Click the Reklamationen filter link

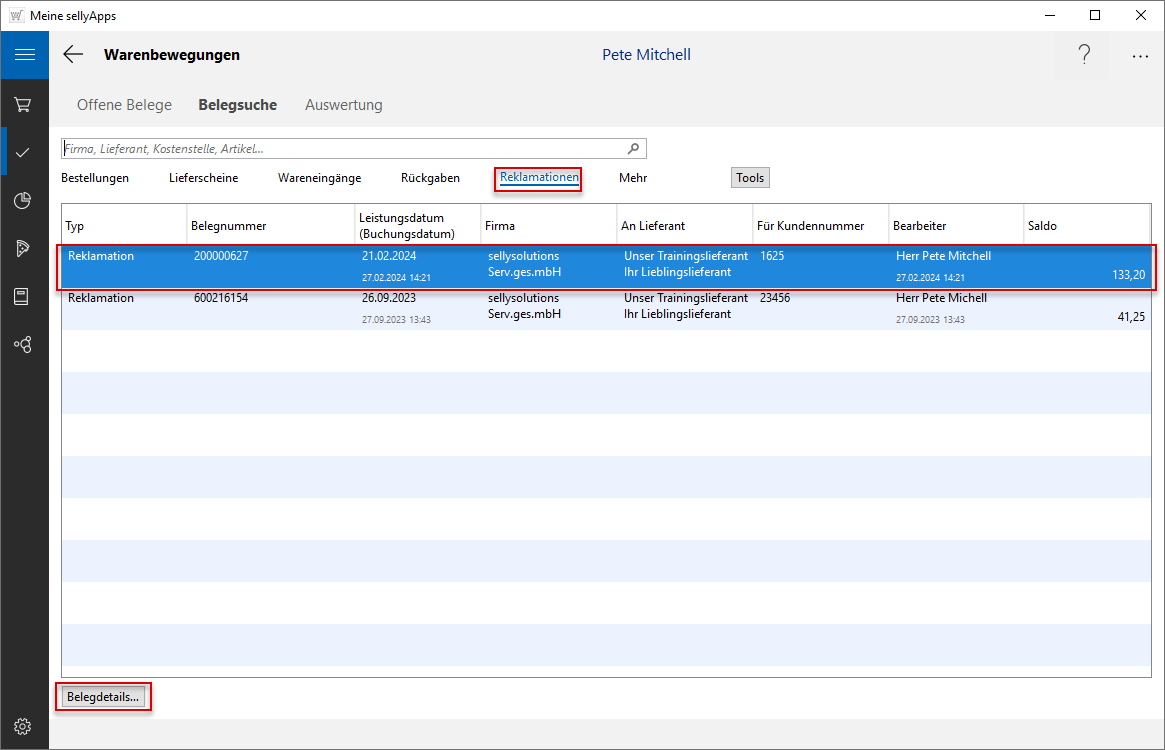pos(539,178)
